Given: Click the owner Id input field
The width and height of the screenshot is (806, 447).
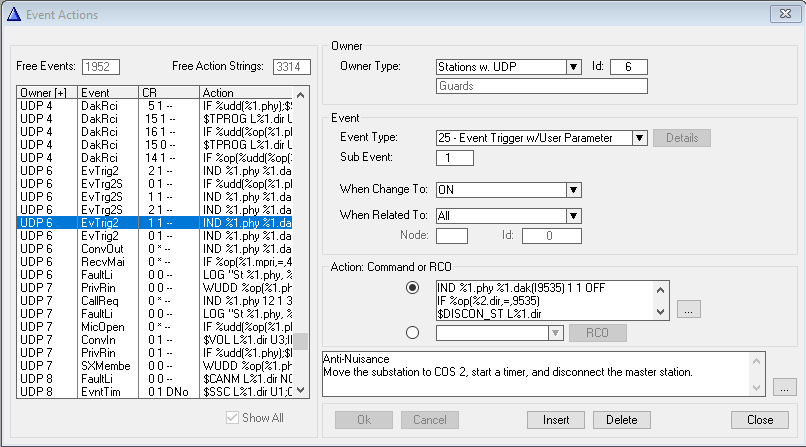Looking at the screenshot, I should point(628,67).
